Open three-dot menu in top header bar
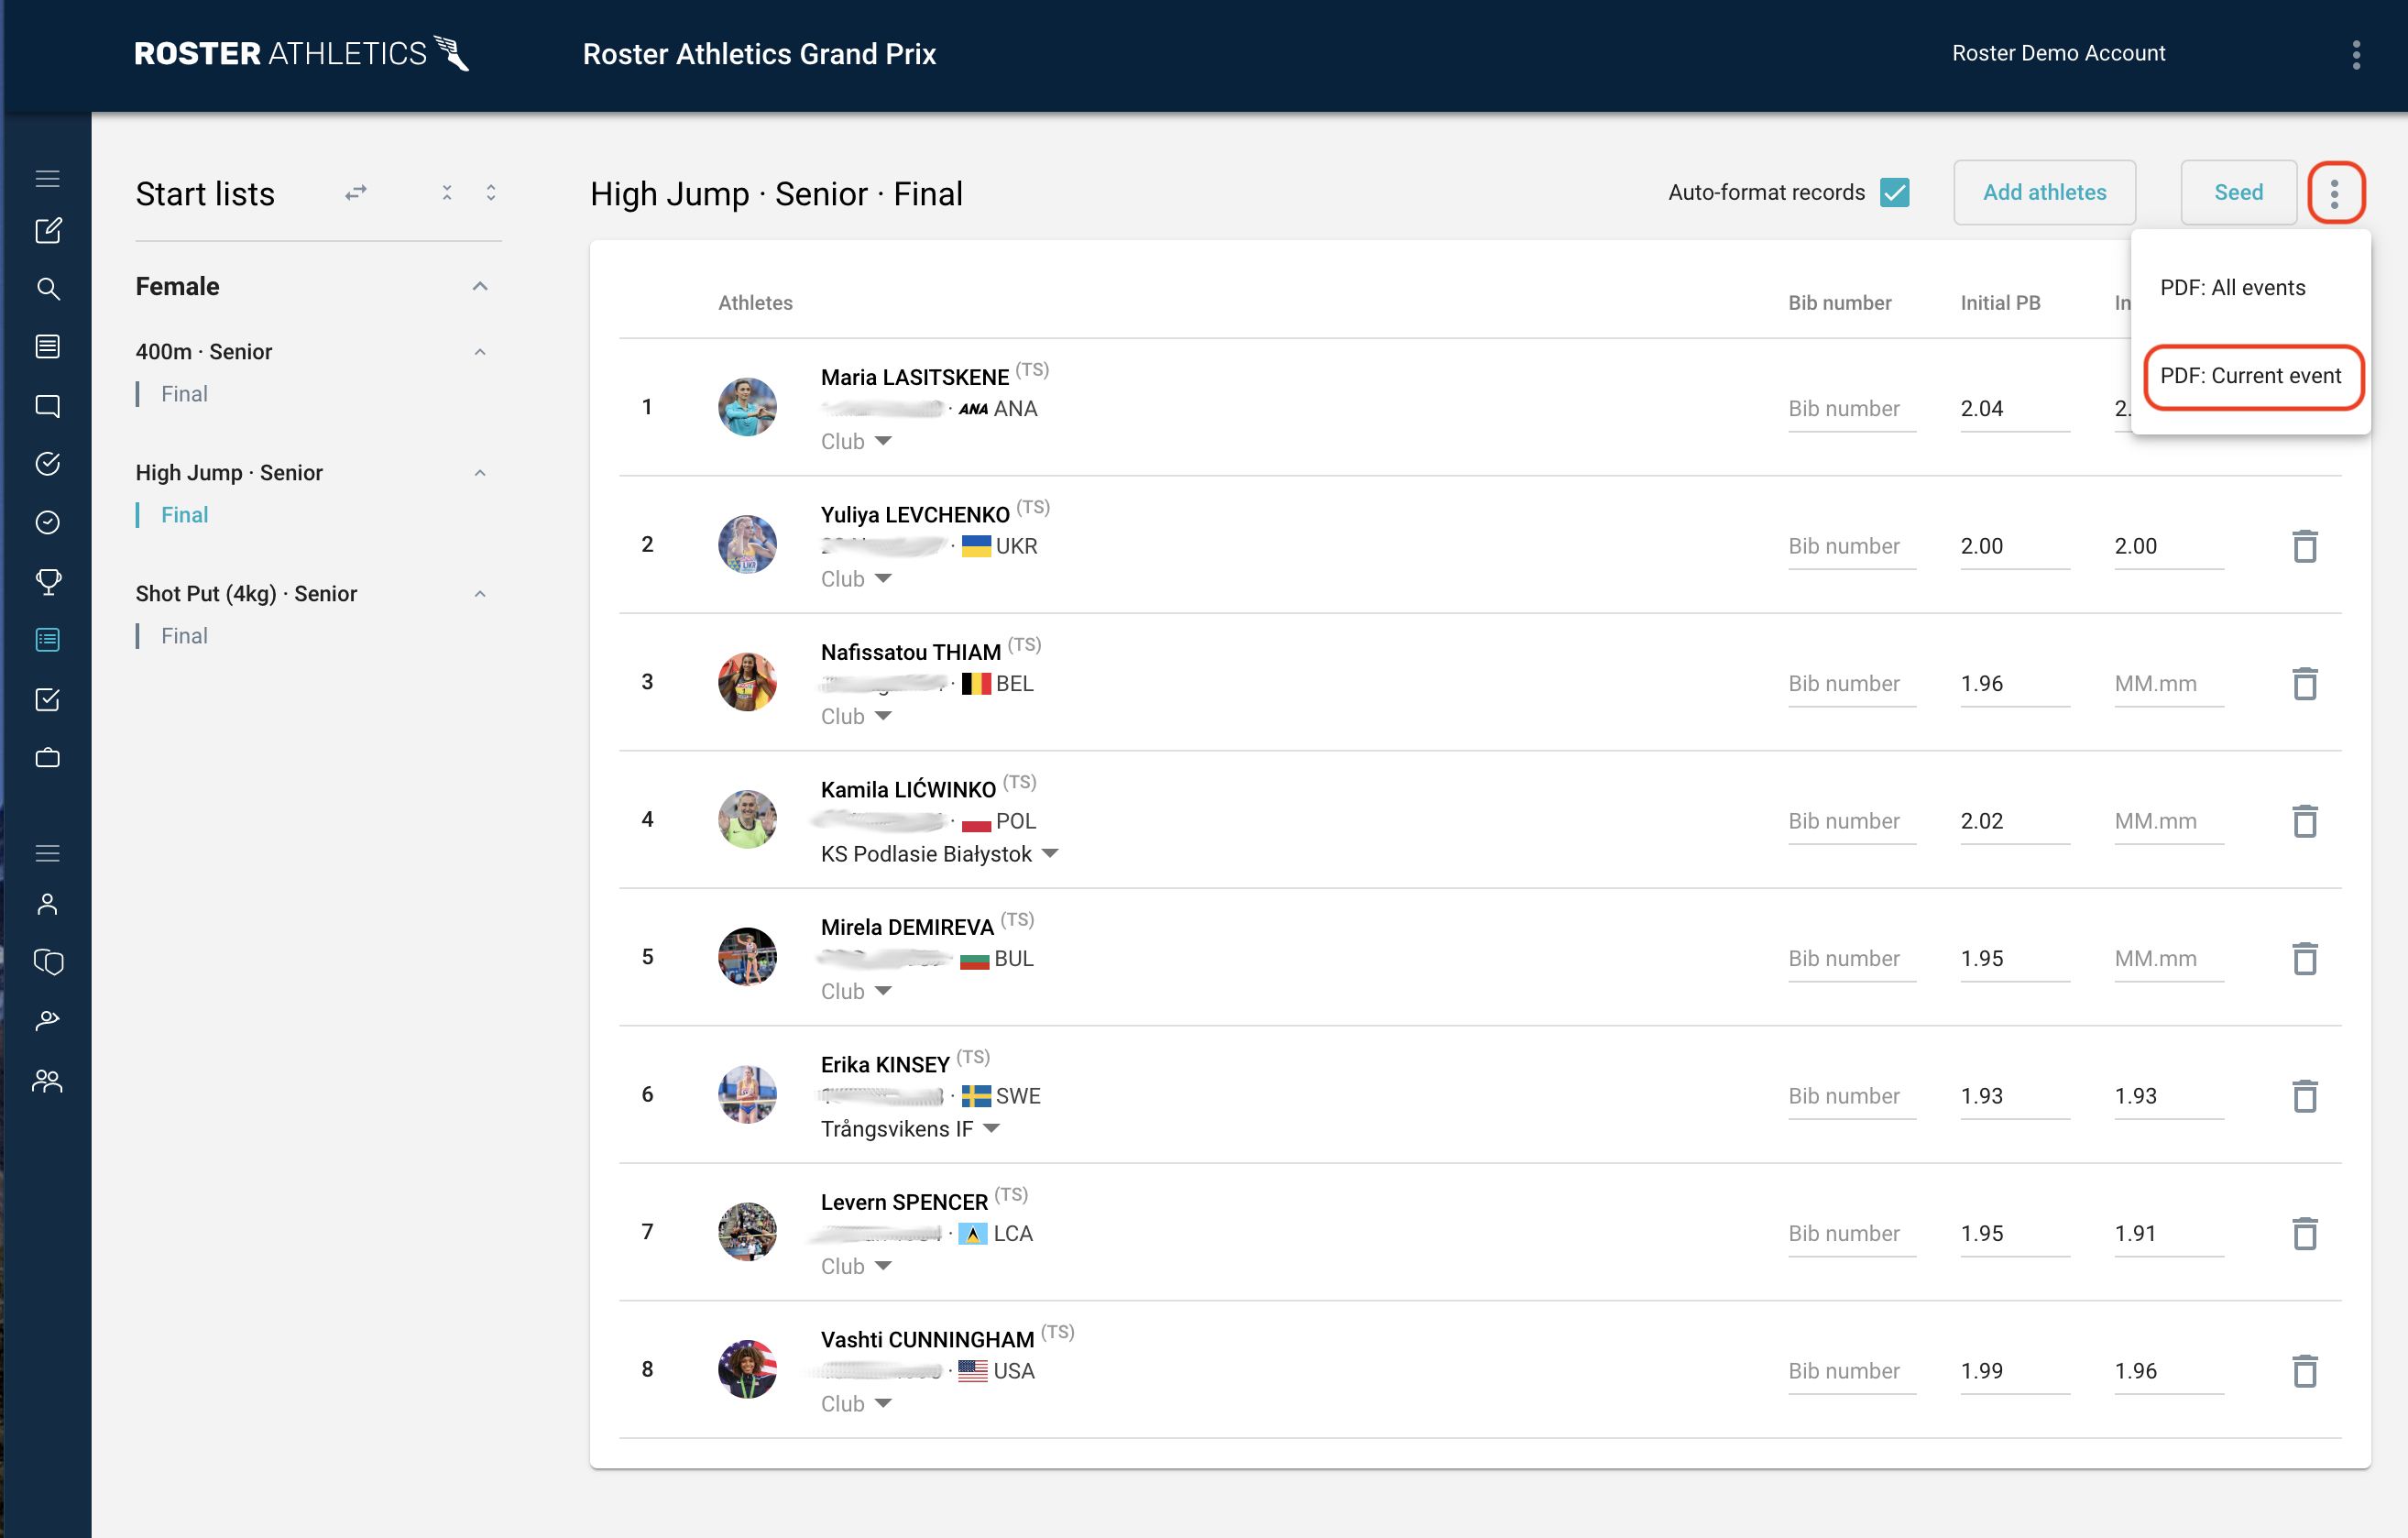This screenshot has width=2408, height=1538. 2356,54
